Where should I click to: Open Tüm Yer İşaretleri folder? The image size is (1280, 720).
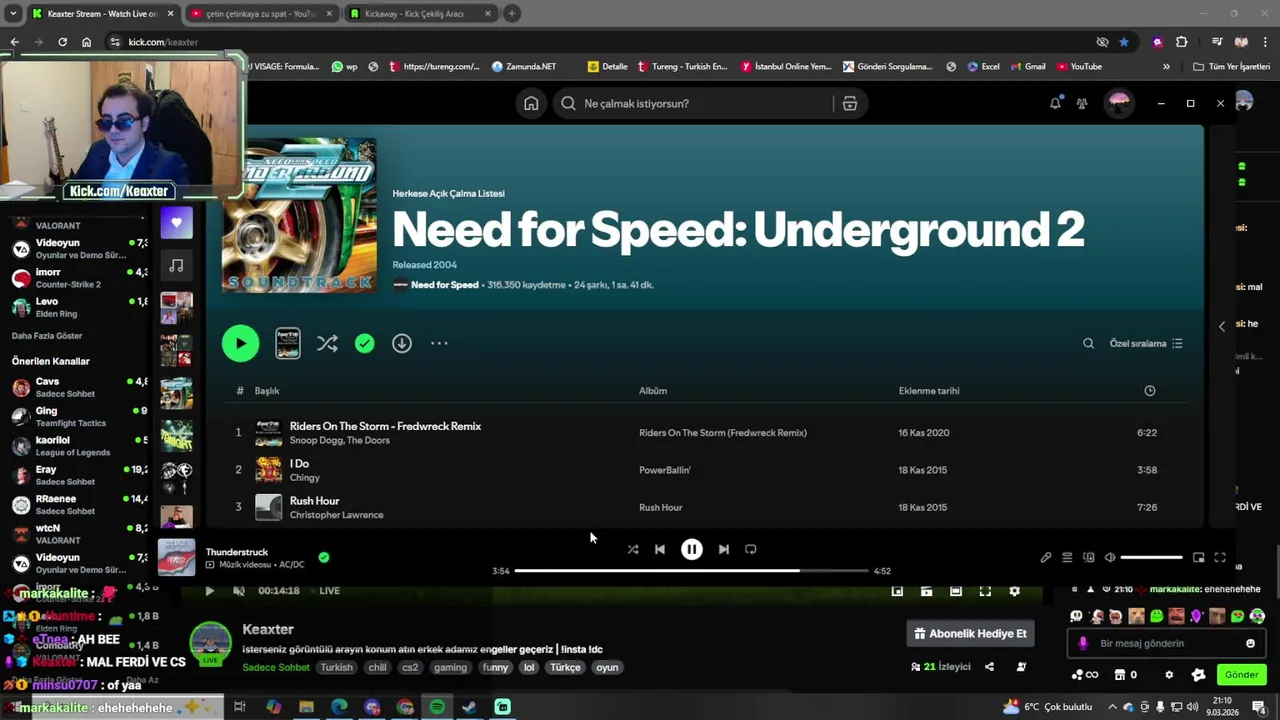click(1232, 67)
